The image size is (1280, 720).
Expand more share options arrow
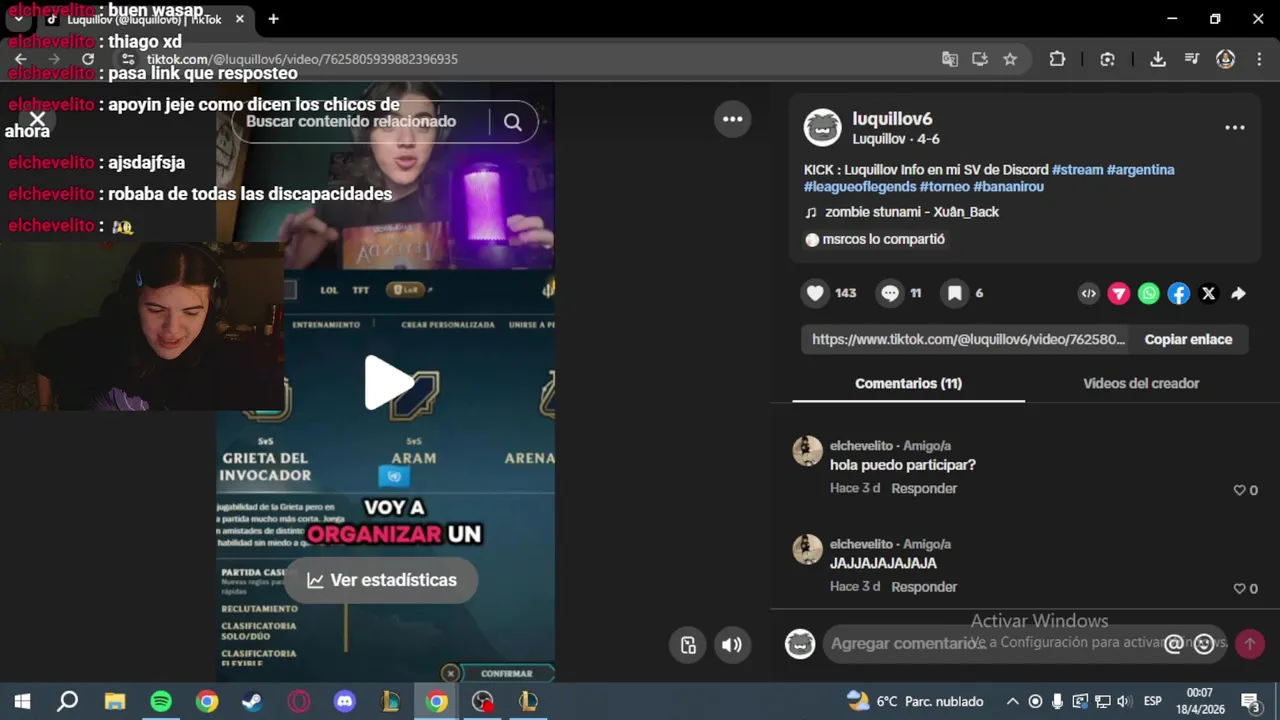(1238, 293)
